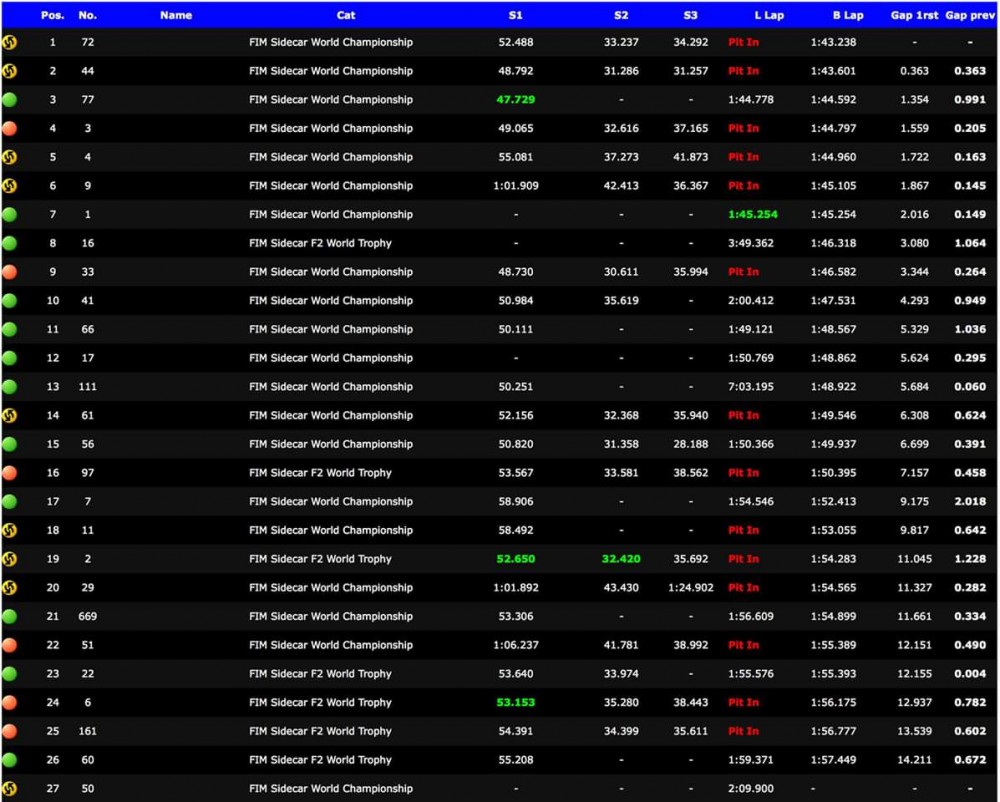The width and height of the screenshot is (1000, 802).
Task: Click the yellow status icon for position 27
Action: pyautogui.click(x=10, y=789)
